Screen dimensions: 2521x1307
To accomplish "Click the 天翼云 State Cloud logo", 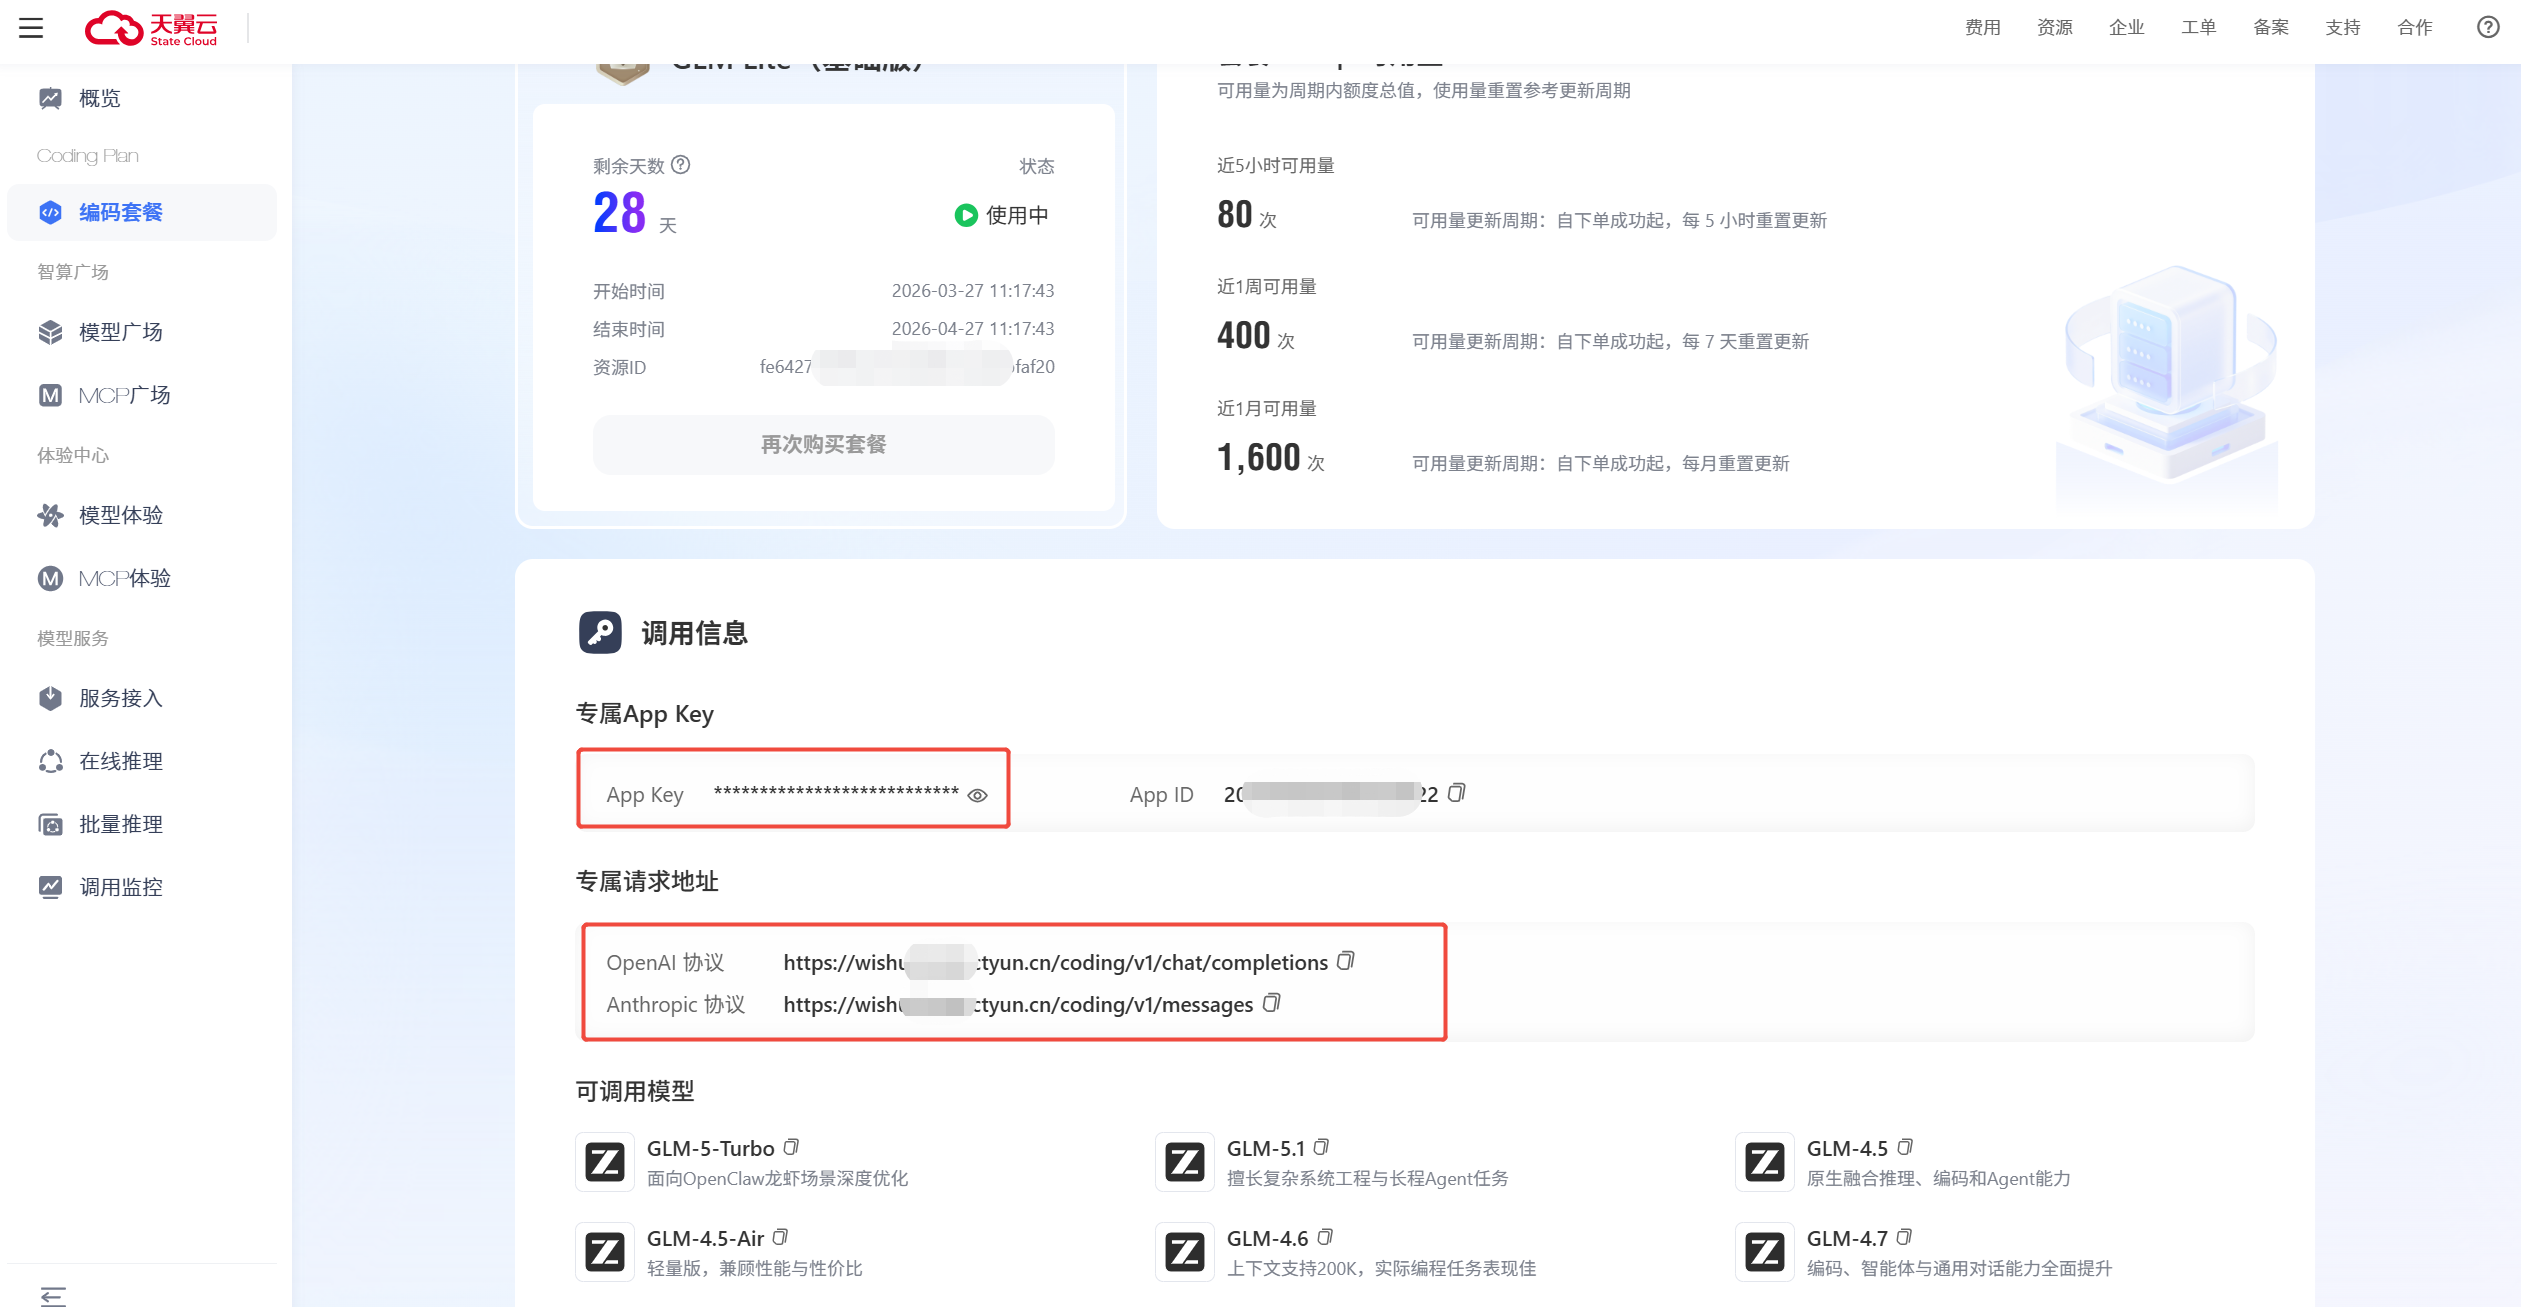I will click(152, 28).
